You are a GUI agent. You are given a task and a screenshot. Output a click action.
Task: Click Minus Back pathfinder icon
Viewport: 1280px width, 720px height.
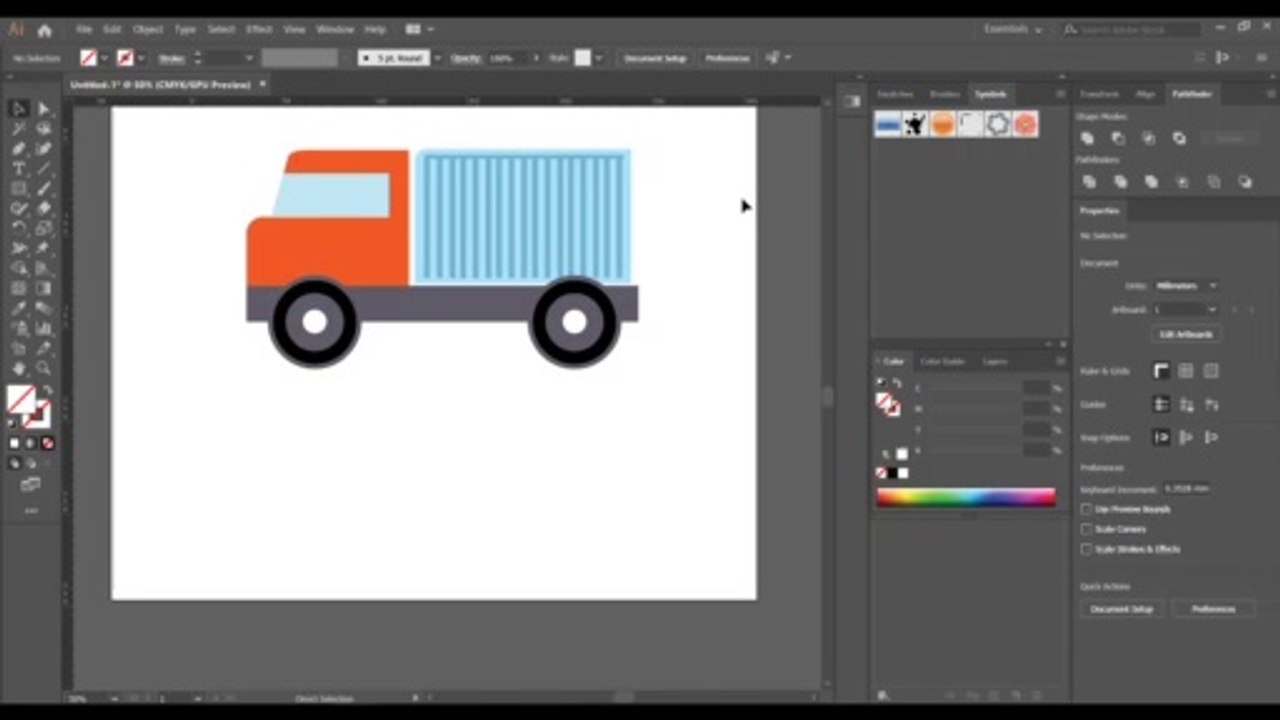tap(1245, 182)
